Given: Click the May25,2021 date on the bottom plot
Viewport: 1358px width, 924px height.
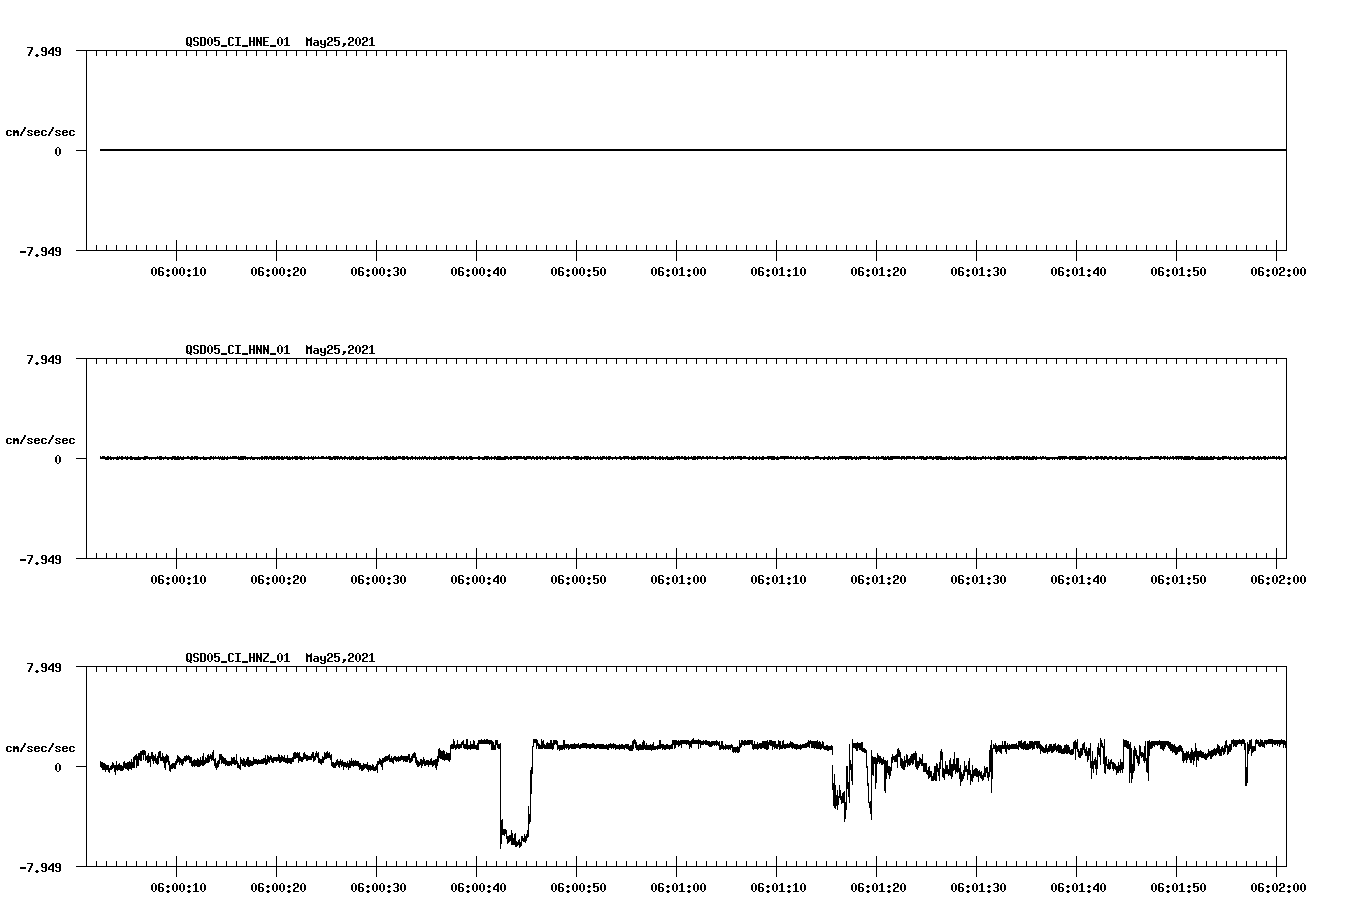Looking at the screenshot, I should 339,659.
